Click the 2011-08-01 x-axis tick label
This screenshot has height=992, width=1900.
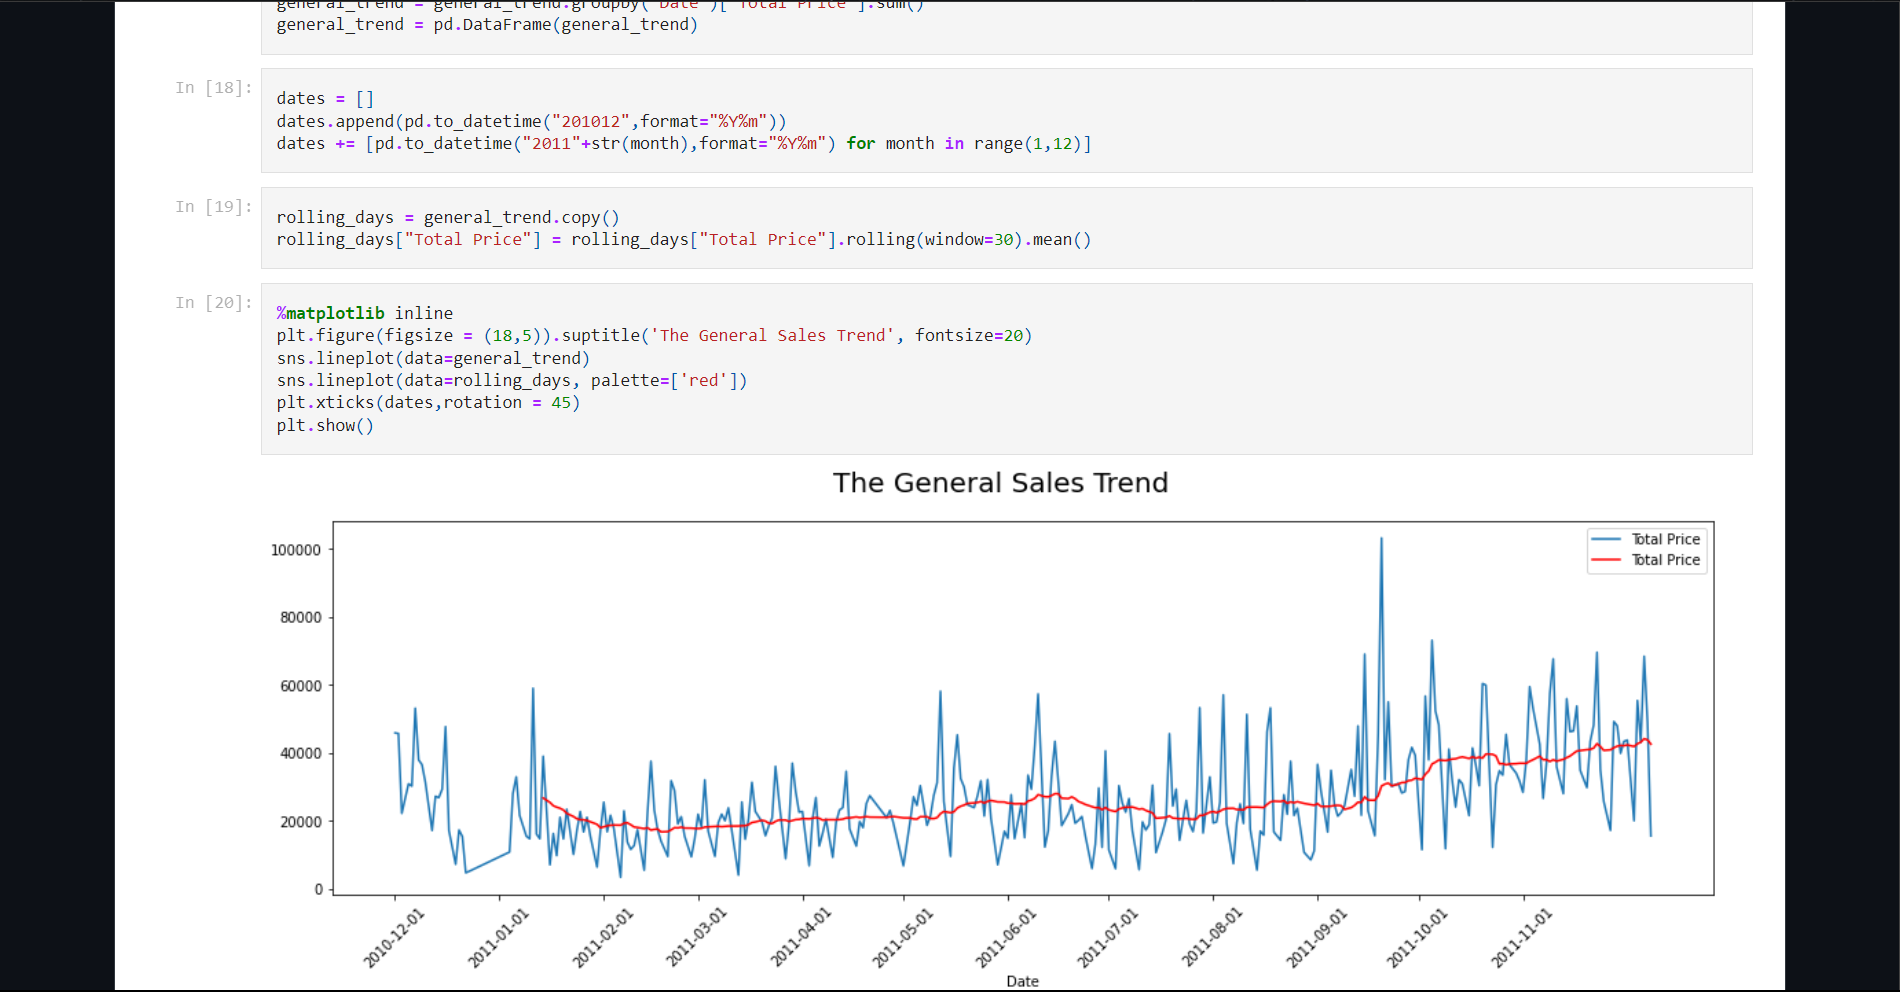tap(1211, 939)
